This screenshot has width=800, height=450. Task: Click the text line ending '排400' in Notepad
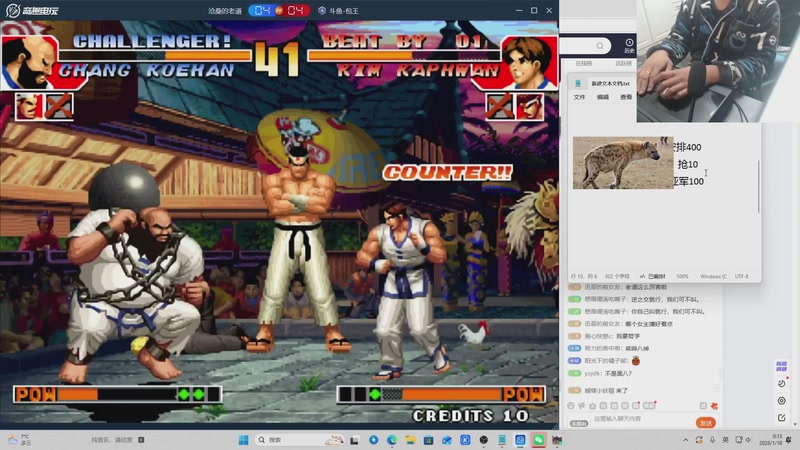tap(687, 147)
